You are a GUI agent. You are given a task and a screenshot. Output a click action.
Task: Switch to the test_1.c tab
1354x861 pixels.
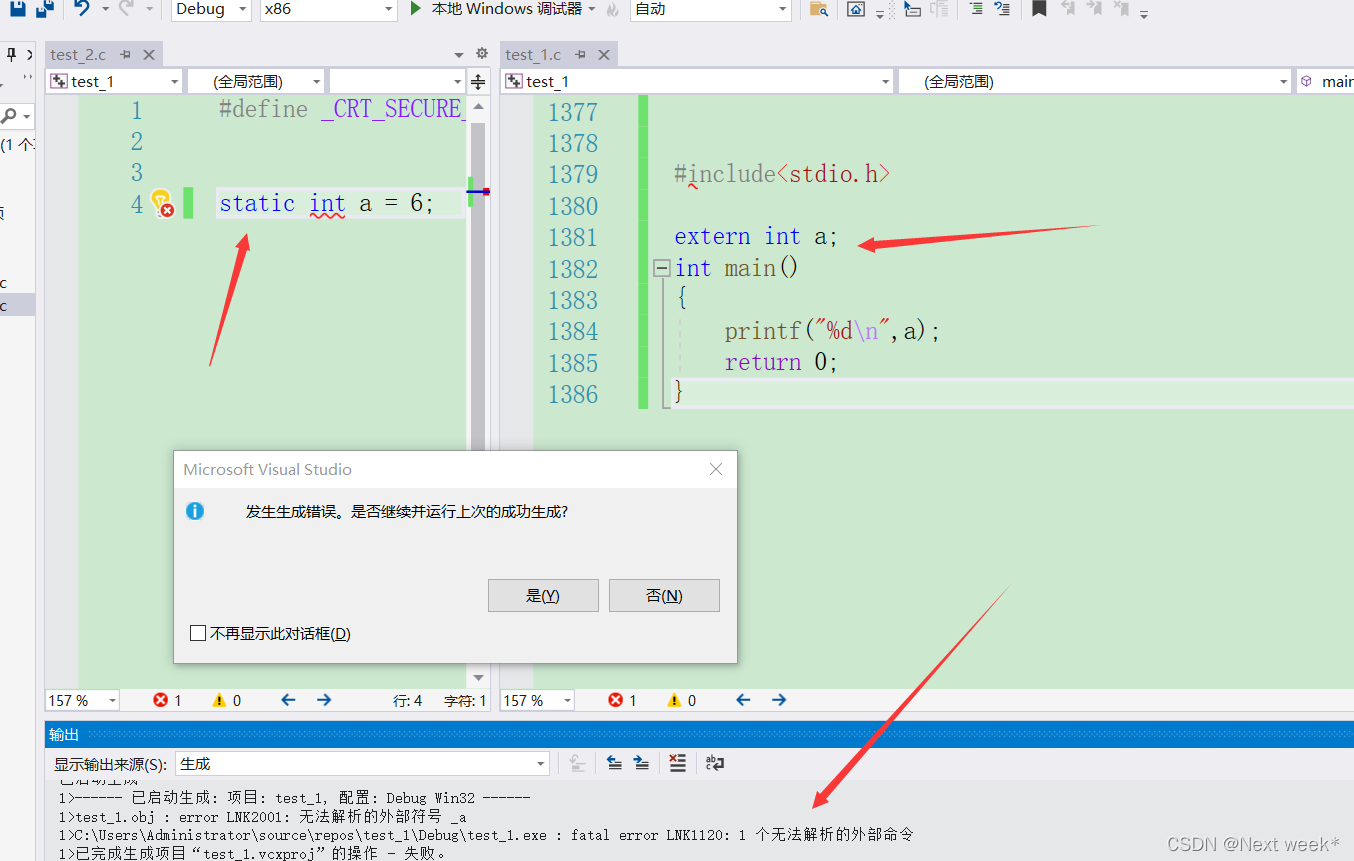click(533, 54)
